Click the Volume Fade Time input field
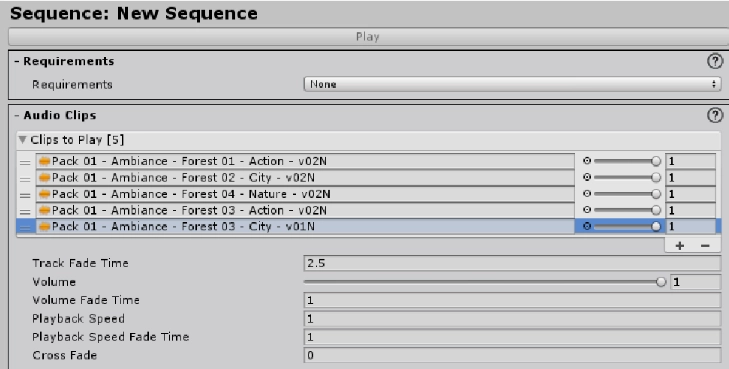The height and width of the screenshot is (369, 729). [x=512, y=300]
